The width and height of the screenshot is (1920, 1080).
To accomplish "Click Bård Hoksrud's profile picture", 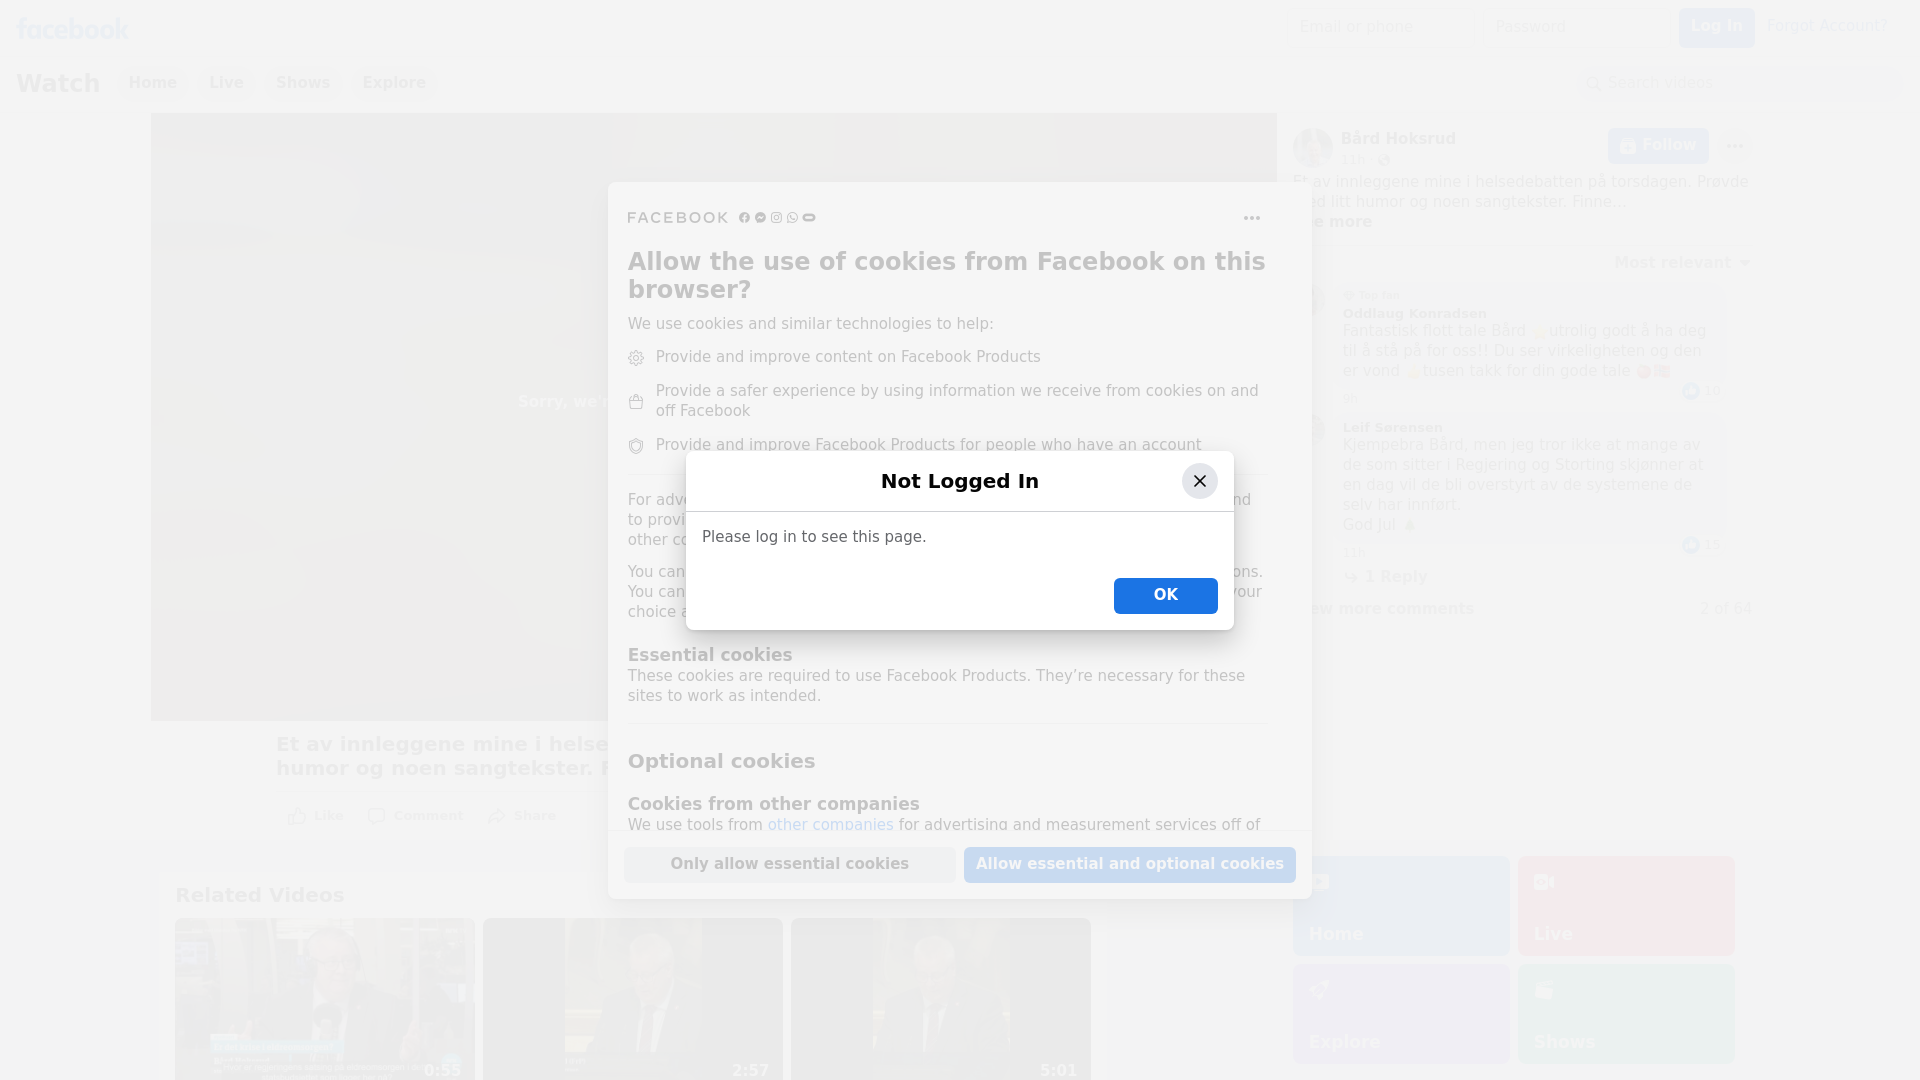I will tap(1312, 148).
